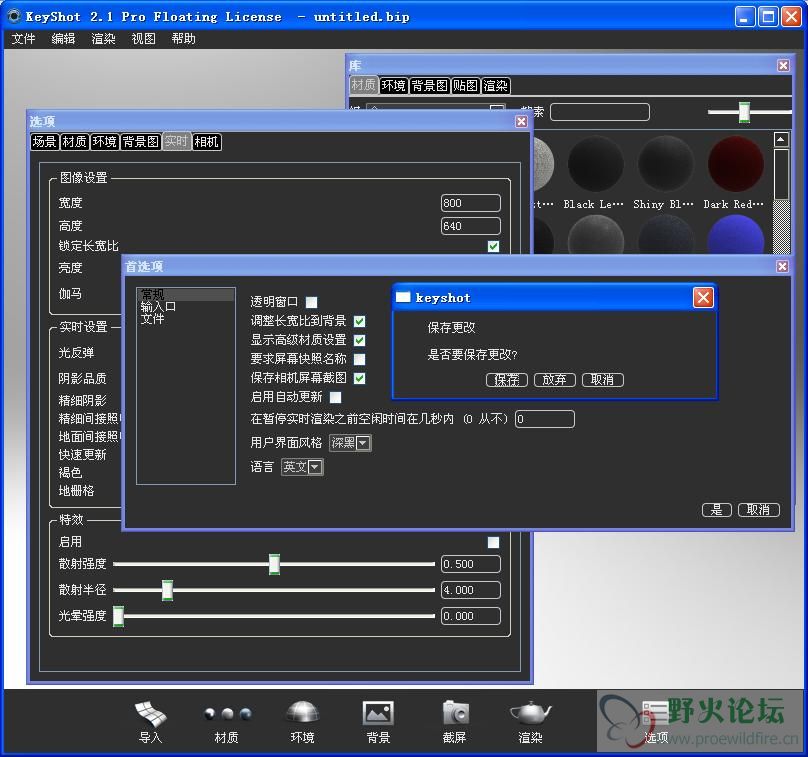808x757 pixels.
Task: Click the 保存 button in keyshot dialog
Action: click(507, 380)
